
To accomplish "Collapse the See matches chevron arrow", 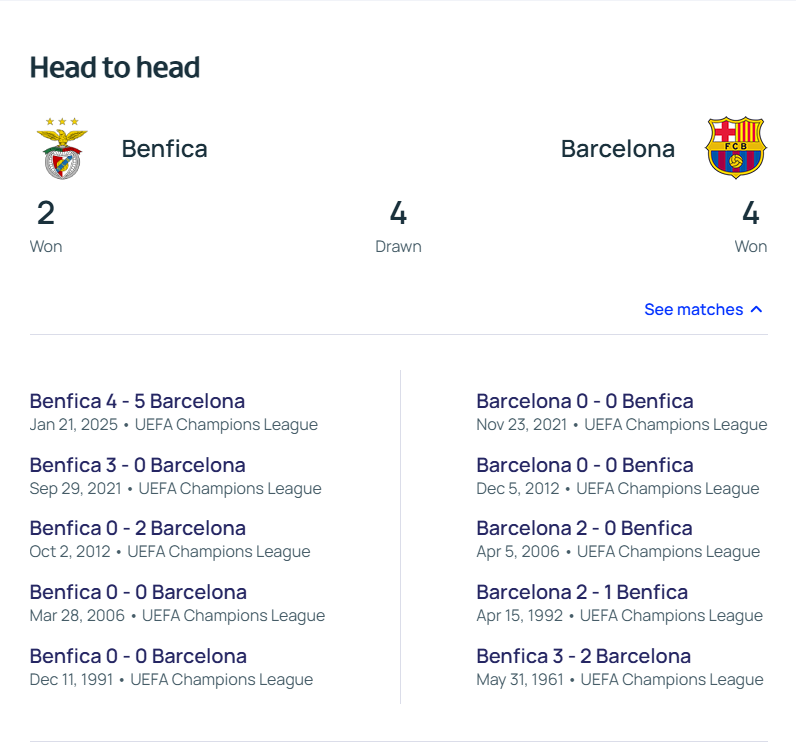I will 756,310.
